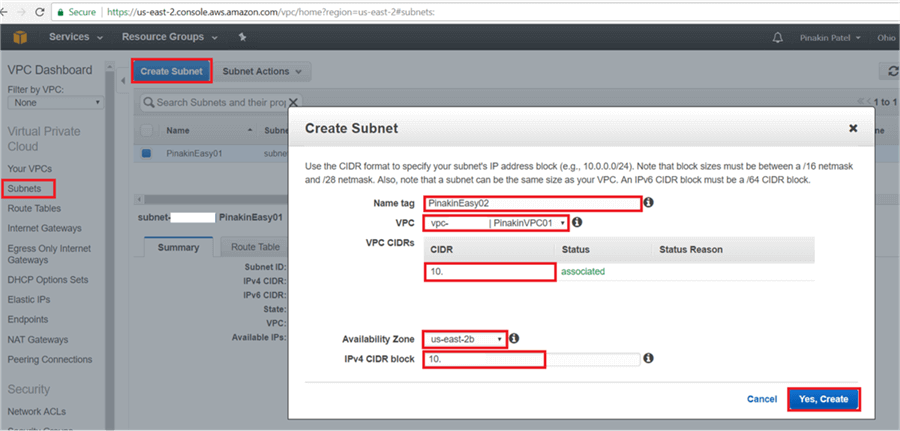Click the sidebar vertical scrollbar
The image size is (900, 431).
[x=110, y=247]
